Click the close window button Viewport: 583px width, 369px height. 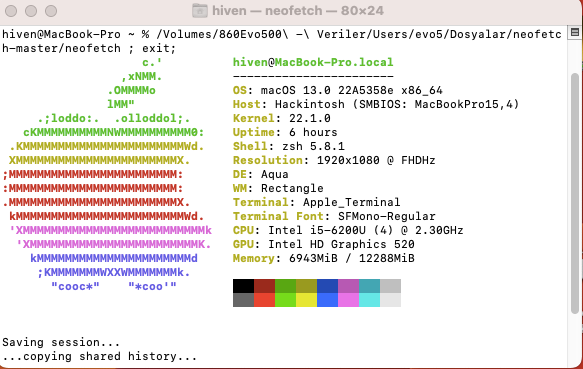pos(11,11)
